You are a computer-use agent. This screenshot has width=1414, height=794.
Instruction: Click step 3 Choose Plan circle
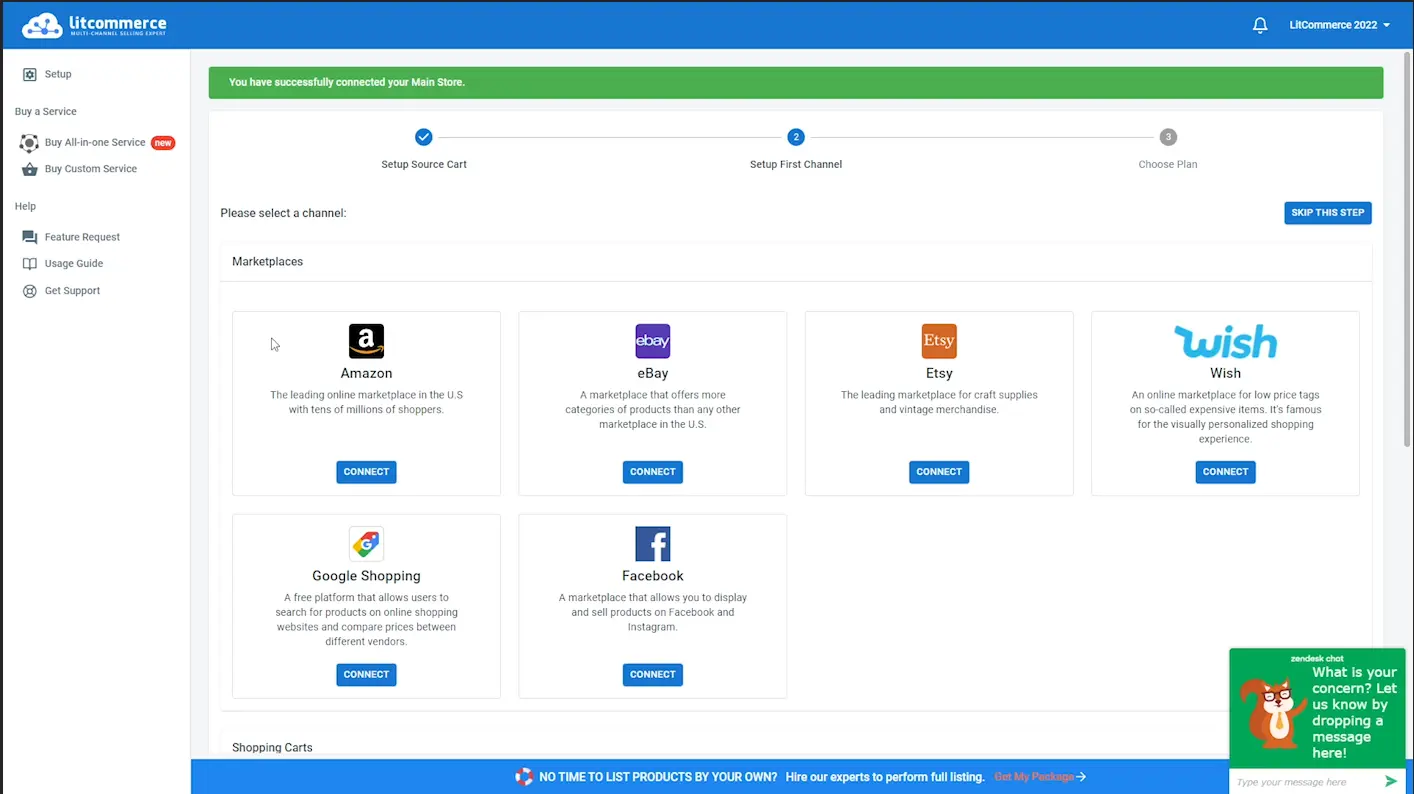click(x=1168, y=137)
